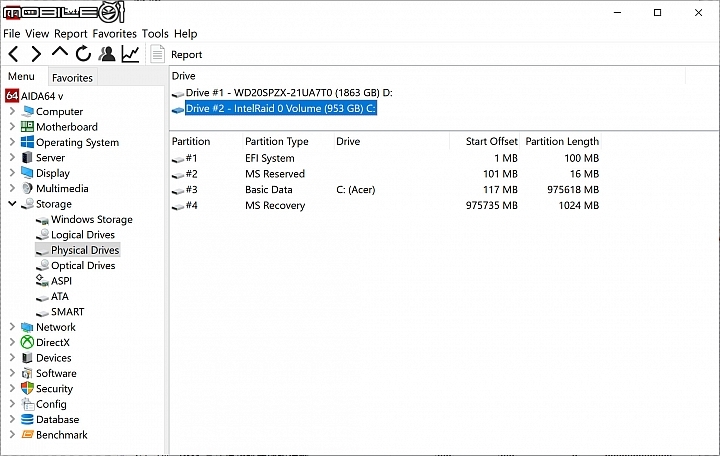This screenshot has height=456, width=720.
Task: Expand the Benchmark tree node
Action: click(x=12, y=434)
